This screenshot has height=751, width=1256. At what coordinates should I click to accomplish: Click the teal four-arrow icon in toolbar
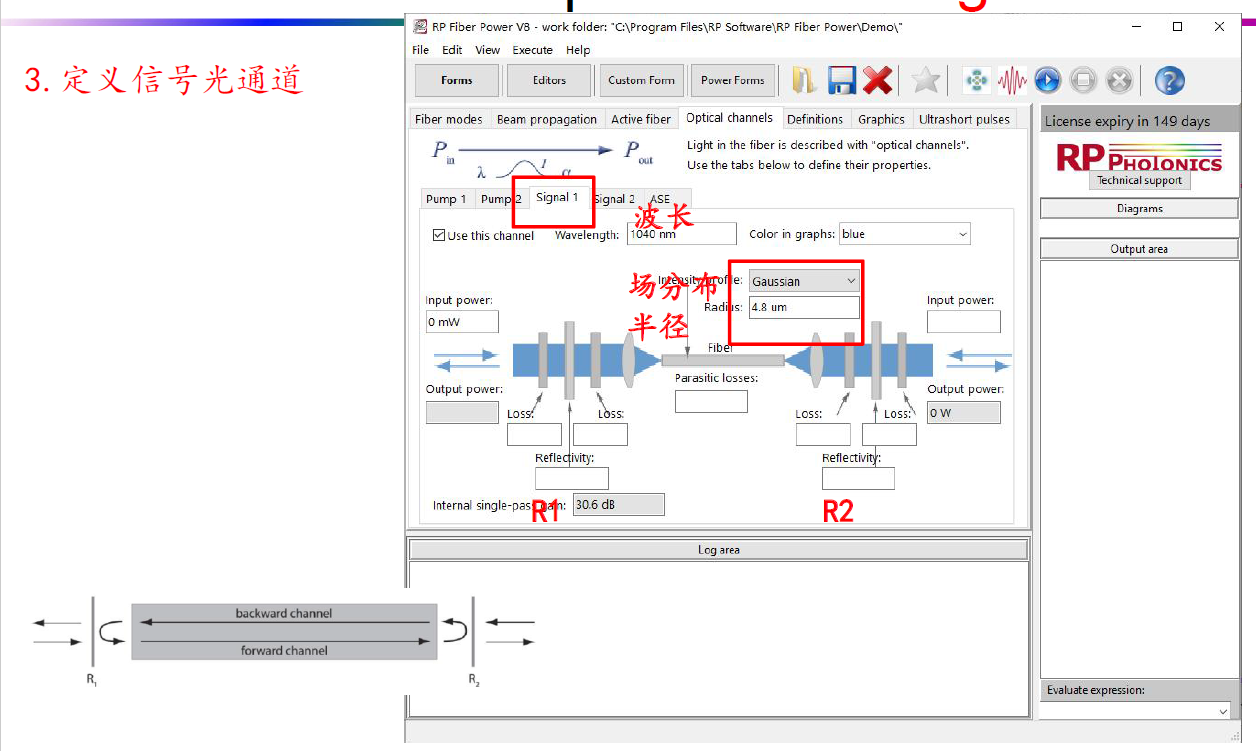coord(977,80)
